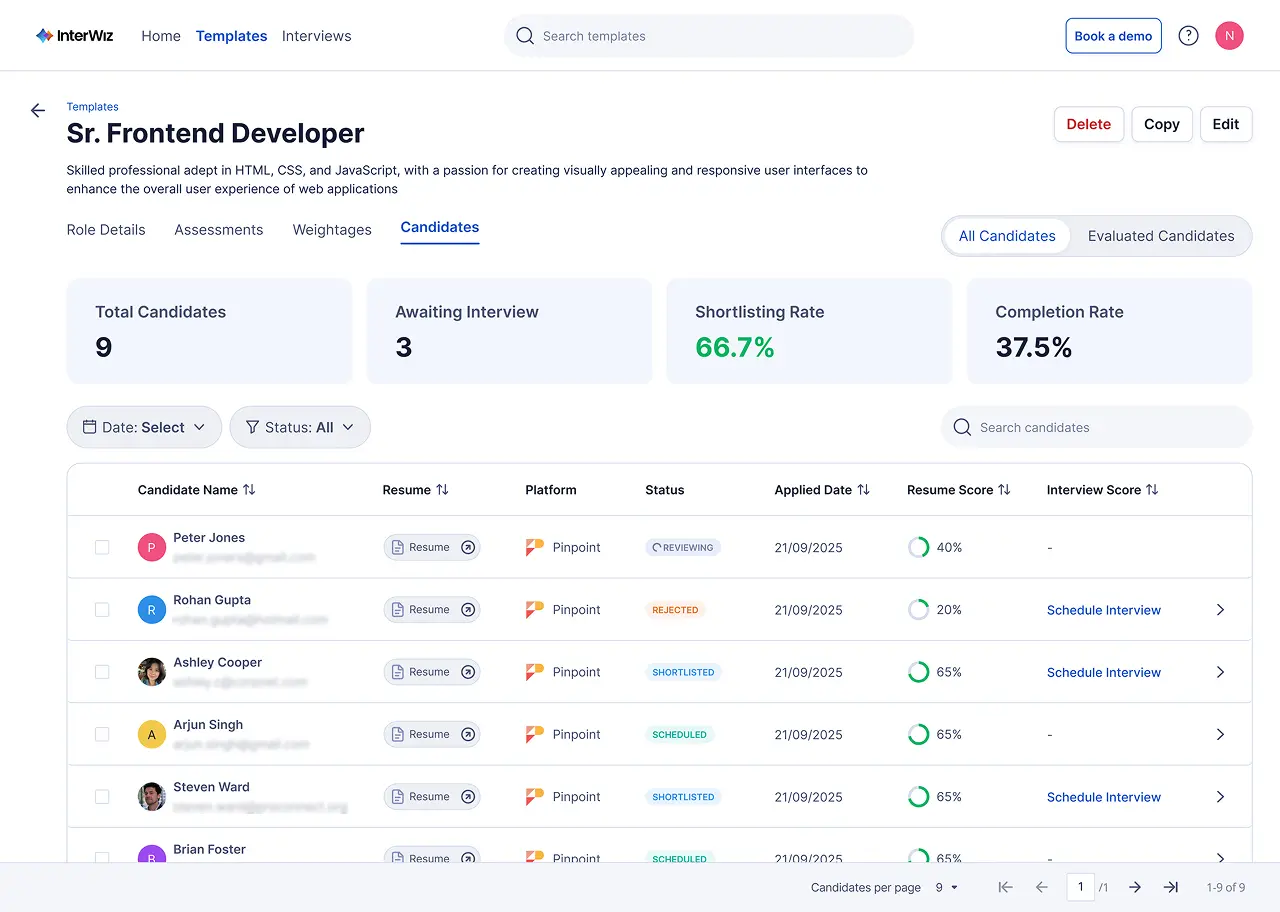Click the last-page arrow in pagination

1170,887
